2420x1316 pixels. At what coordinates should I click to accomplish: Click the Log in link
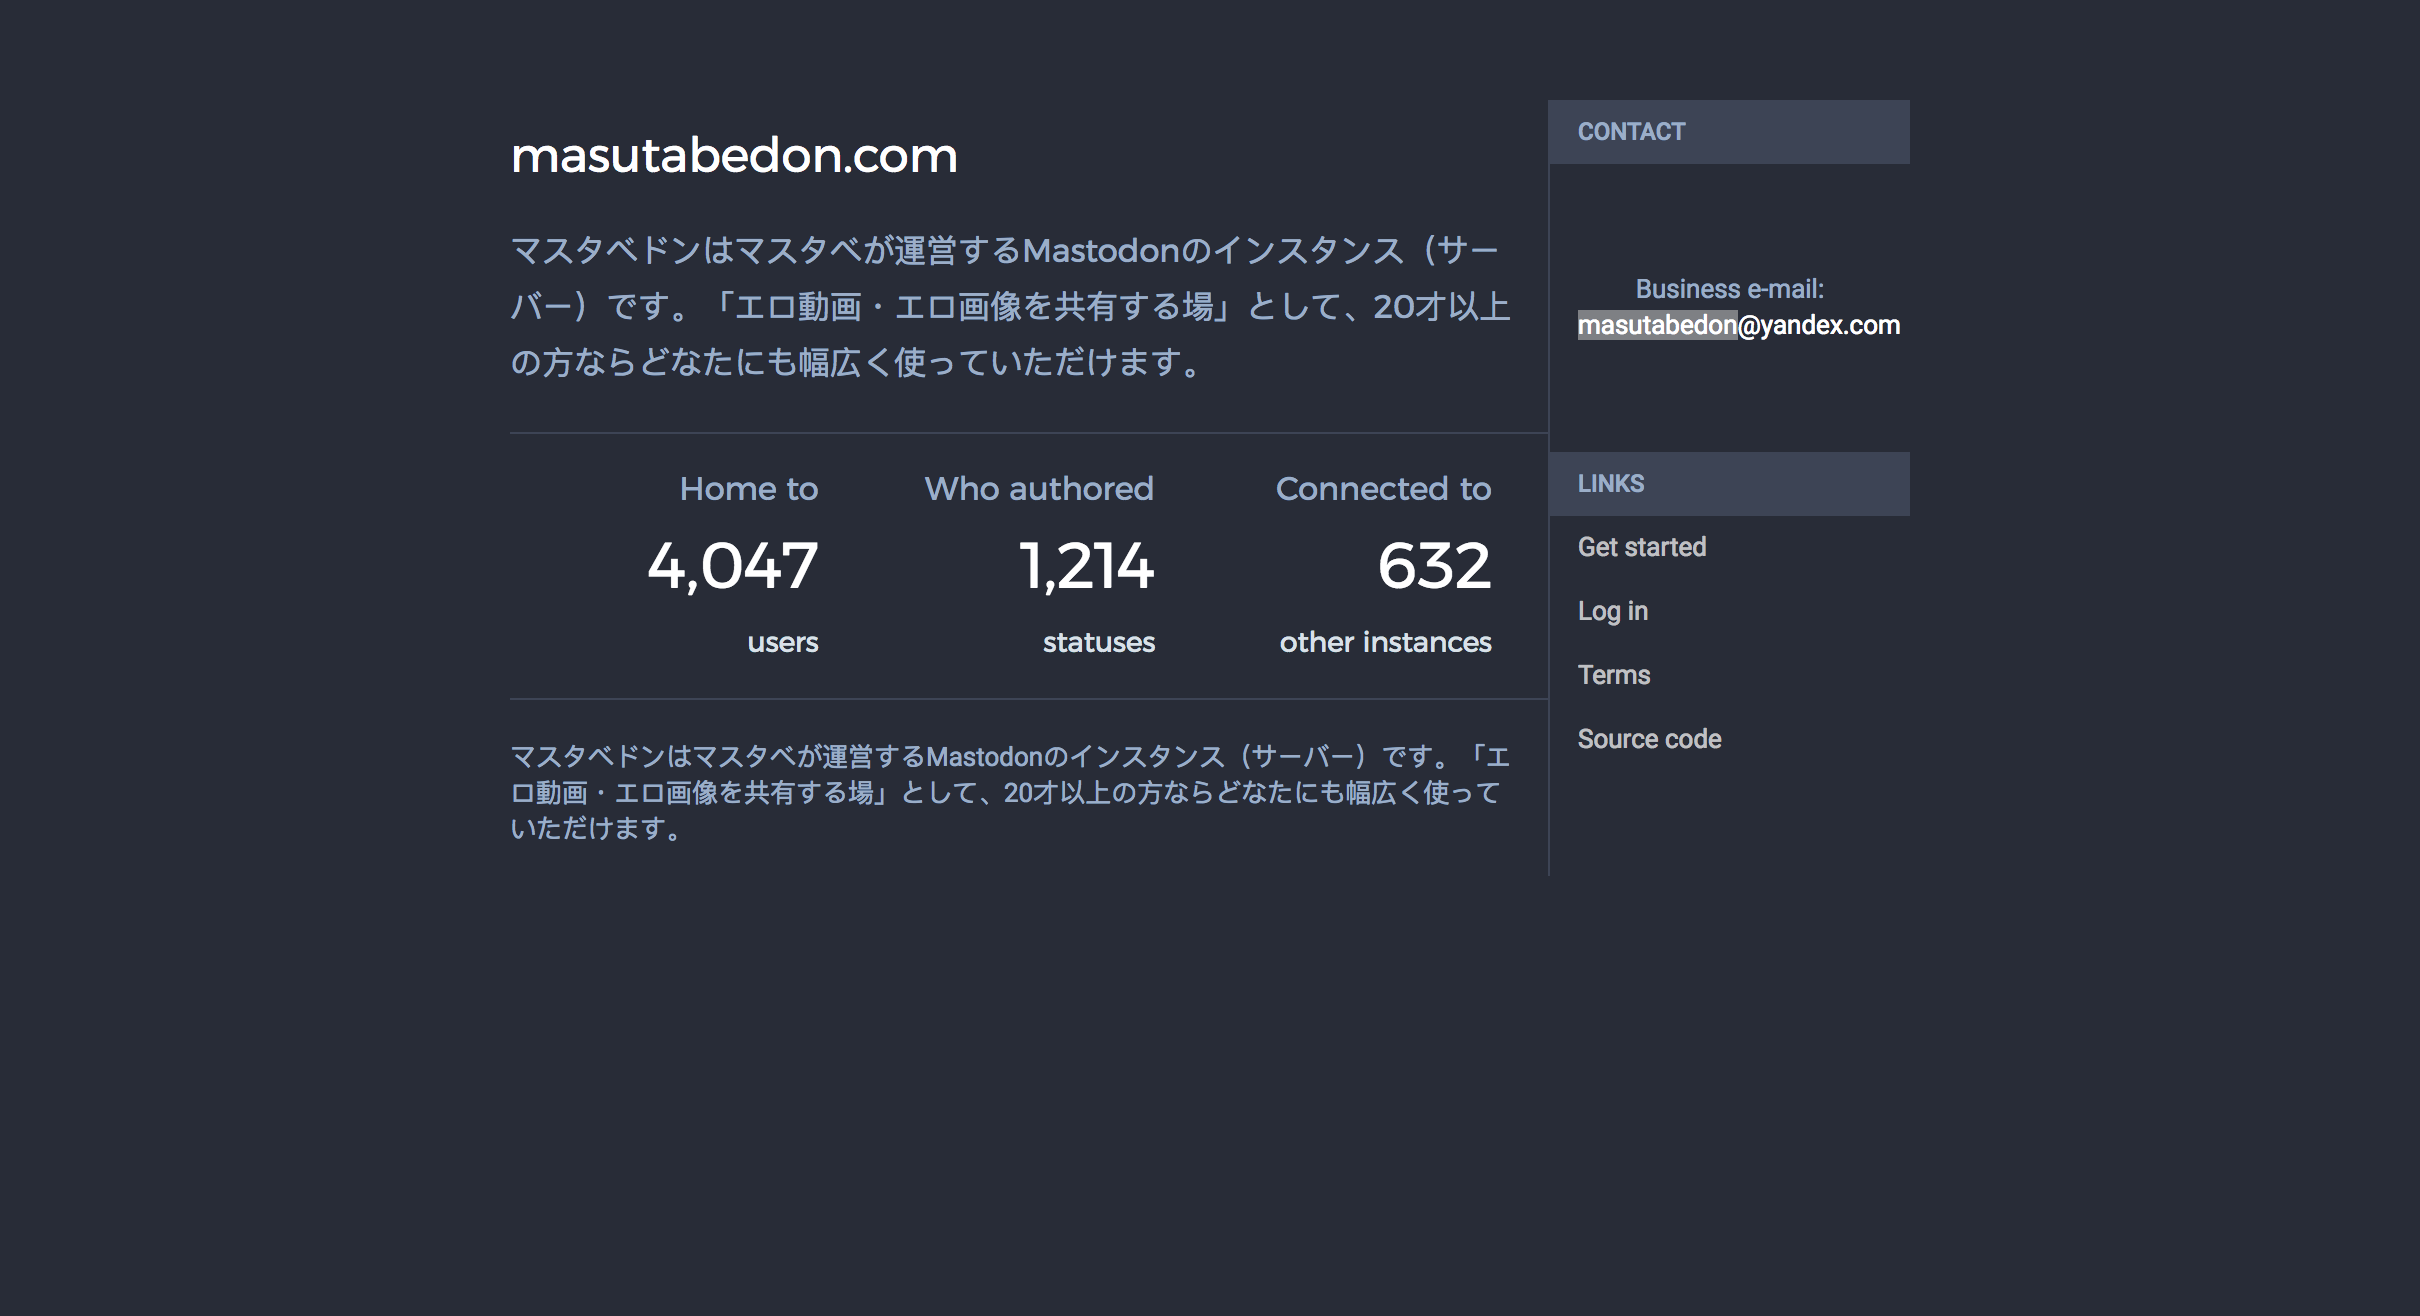pyautogui.click(x=1613, y=611)
